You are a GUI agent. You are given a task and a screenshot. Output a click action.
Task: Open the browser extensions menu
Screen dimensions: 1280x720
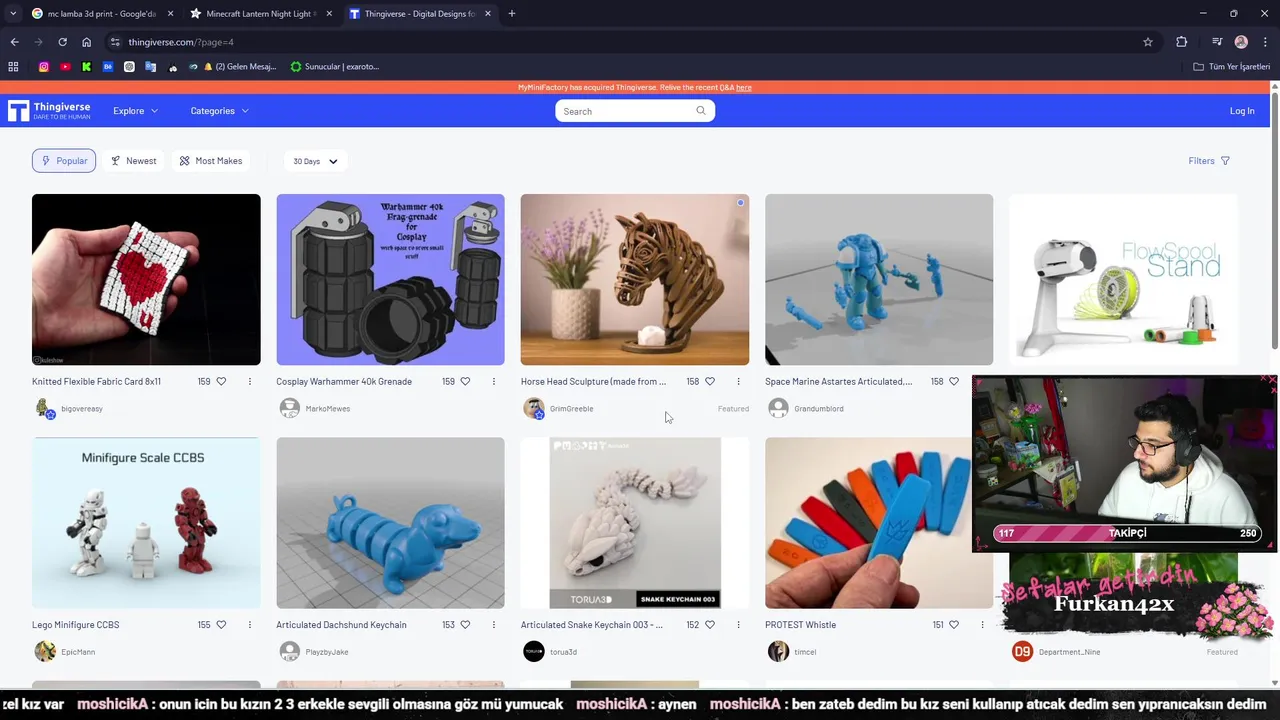(1182, 42)
